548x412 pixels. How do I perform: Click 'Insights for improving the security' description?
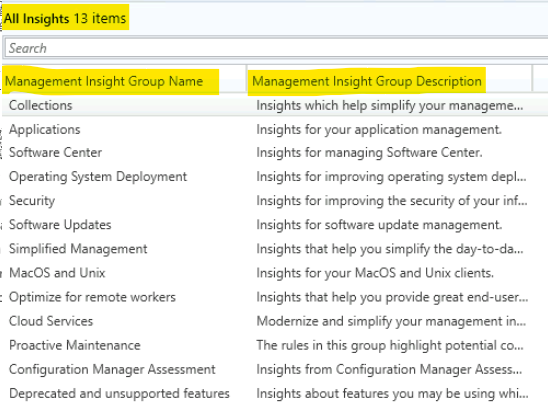[392, 201]
